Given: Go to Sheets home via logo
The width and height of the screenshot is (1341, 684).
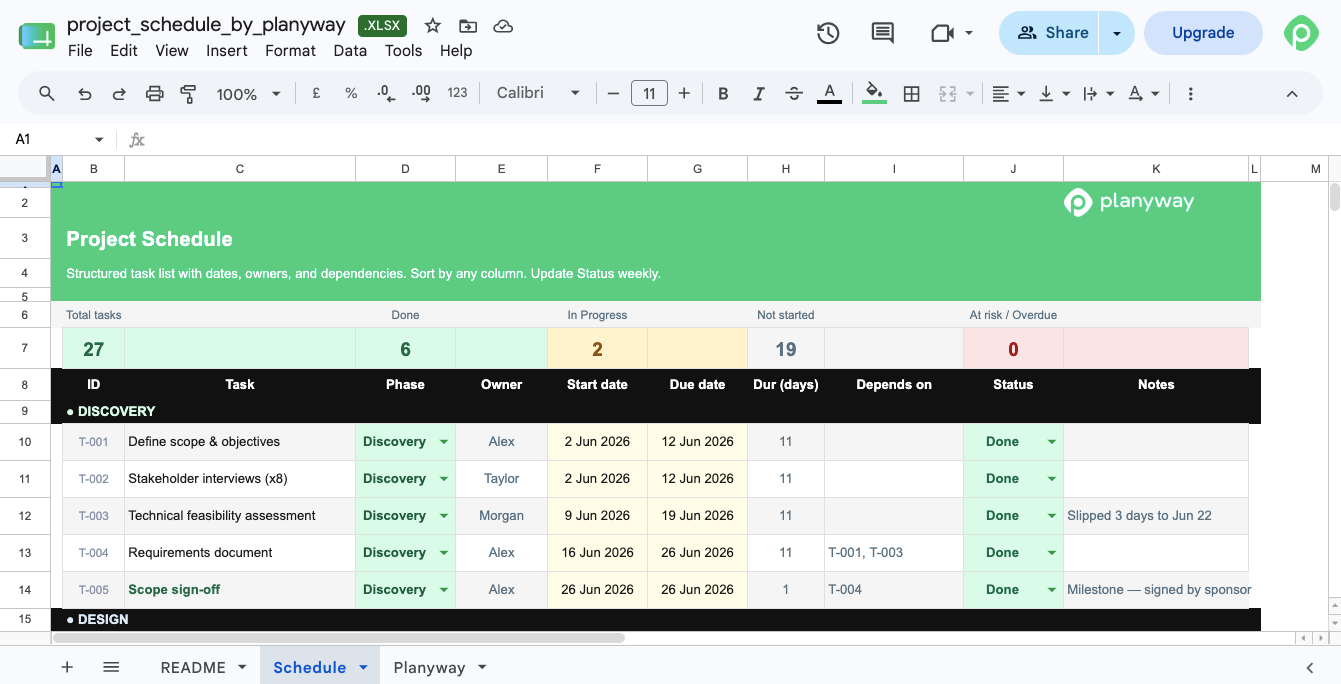Looking at the screenshot, I should pyautogui.click(x=37, y=36).
